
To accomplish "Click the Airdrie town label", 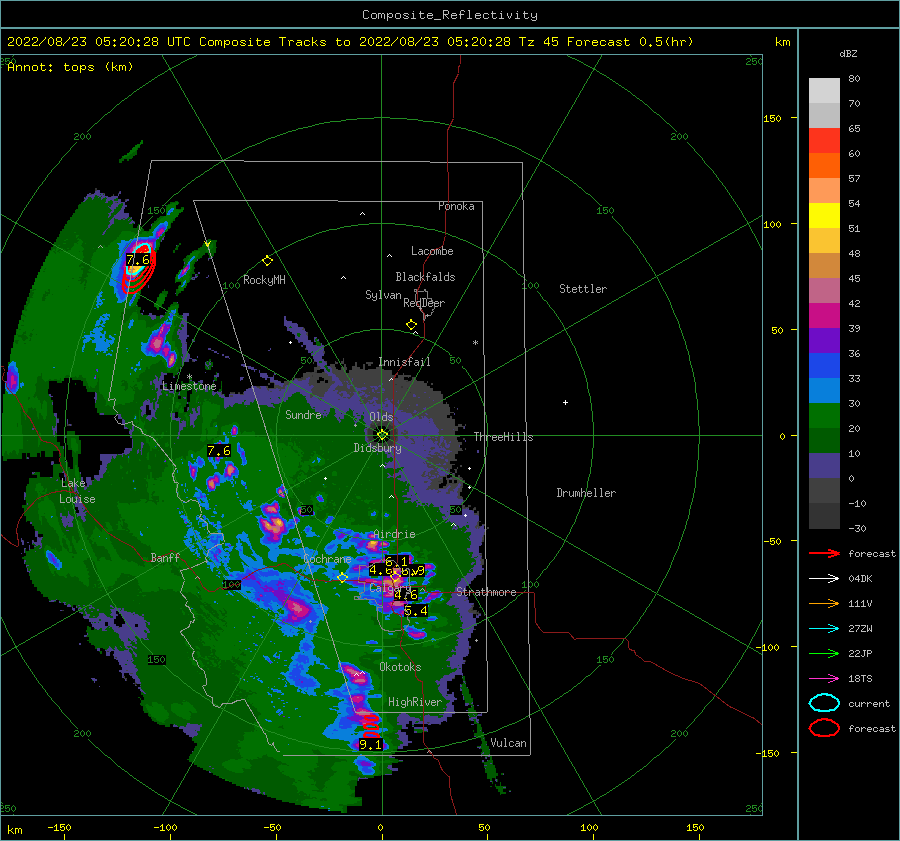I will [x=394, y=534].
